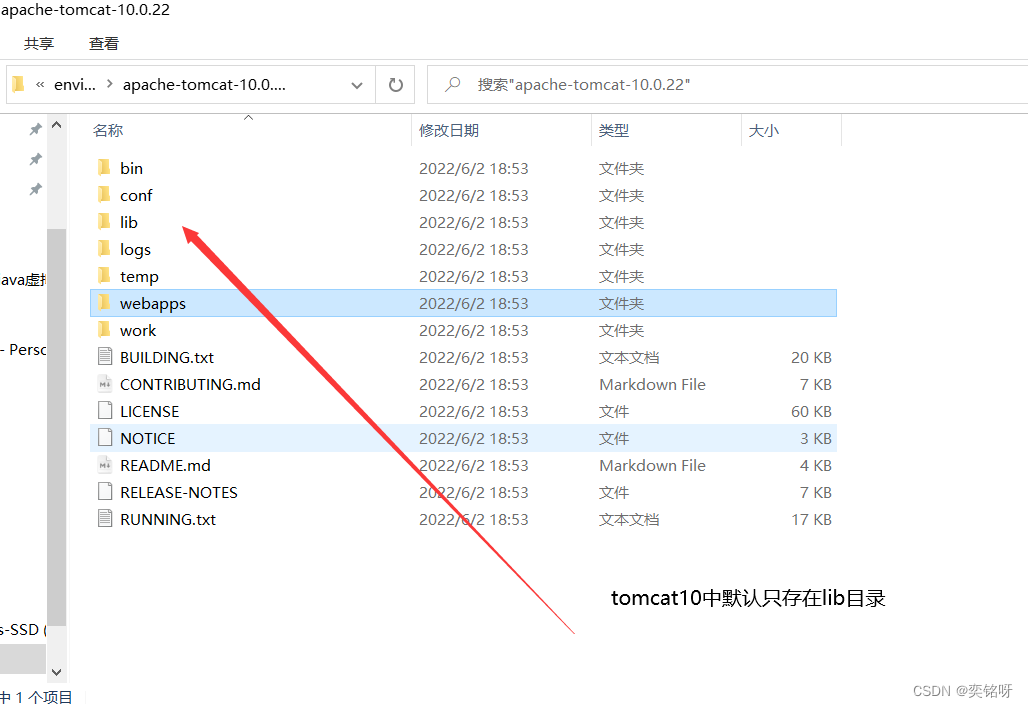Open the 共享 ribbon tab
This screenshot has width=1028, height=708.
click(39, 44)
